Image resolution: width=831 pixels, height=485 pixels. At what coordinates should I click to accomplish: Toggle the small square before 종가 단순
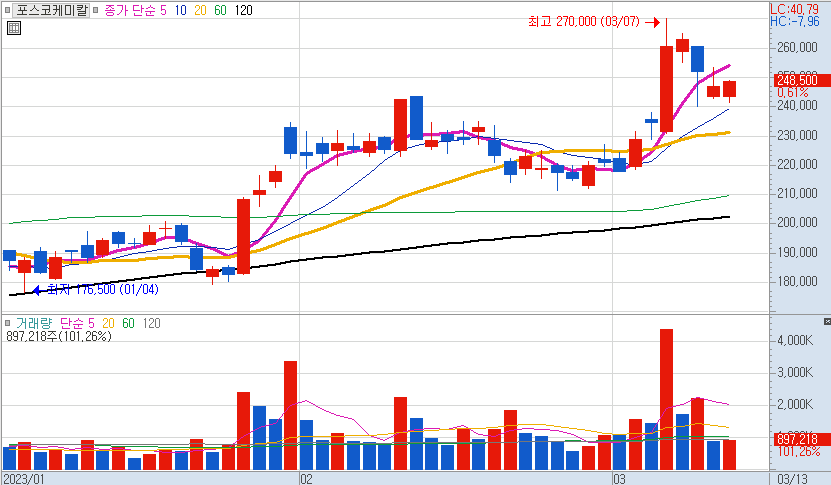(96, 10)
